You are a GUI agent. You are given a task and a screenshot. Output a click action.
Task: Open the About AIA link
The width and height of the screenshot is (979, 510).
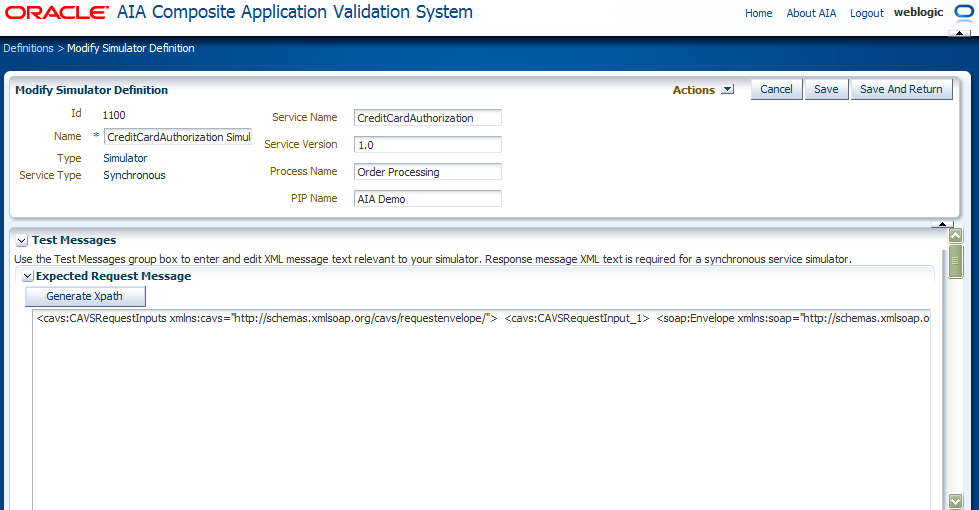tap(811, 13)
